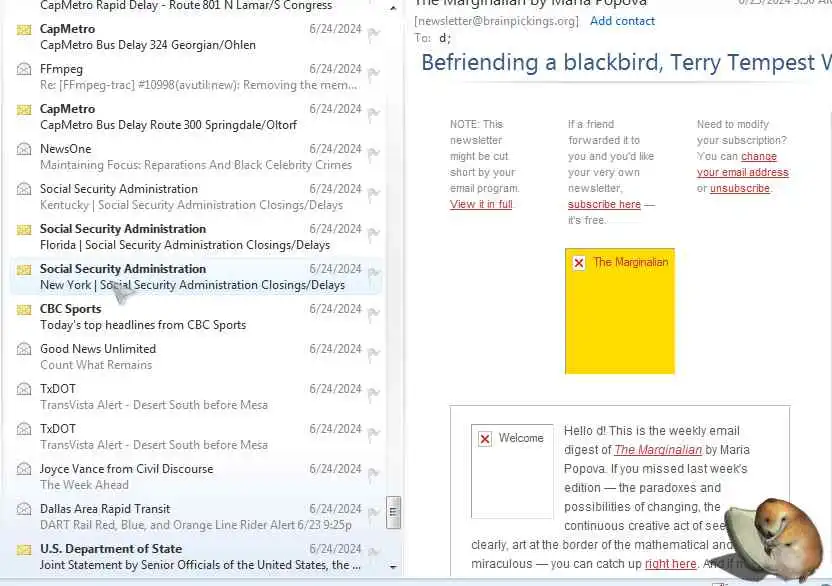The height and width of the screenshot is (586, 832).
Task: Select Kentucky Social Security Closings/Delays email
Action: 196,197
